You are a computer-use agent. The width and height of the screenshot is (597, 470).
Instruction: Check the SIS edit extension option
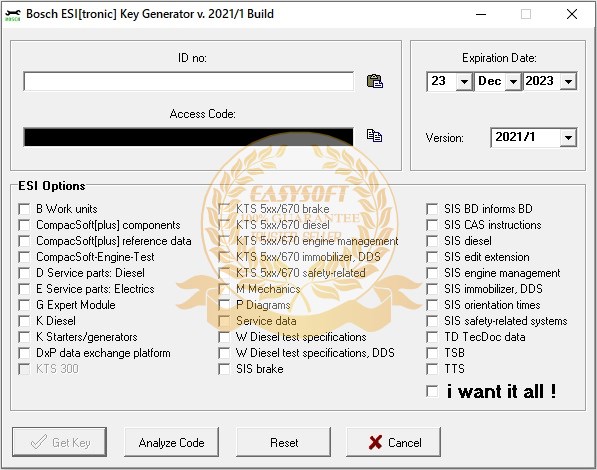(432, 257)
